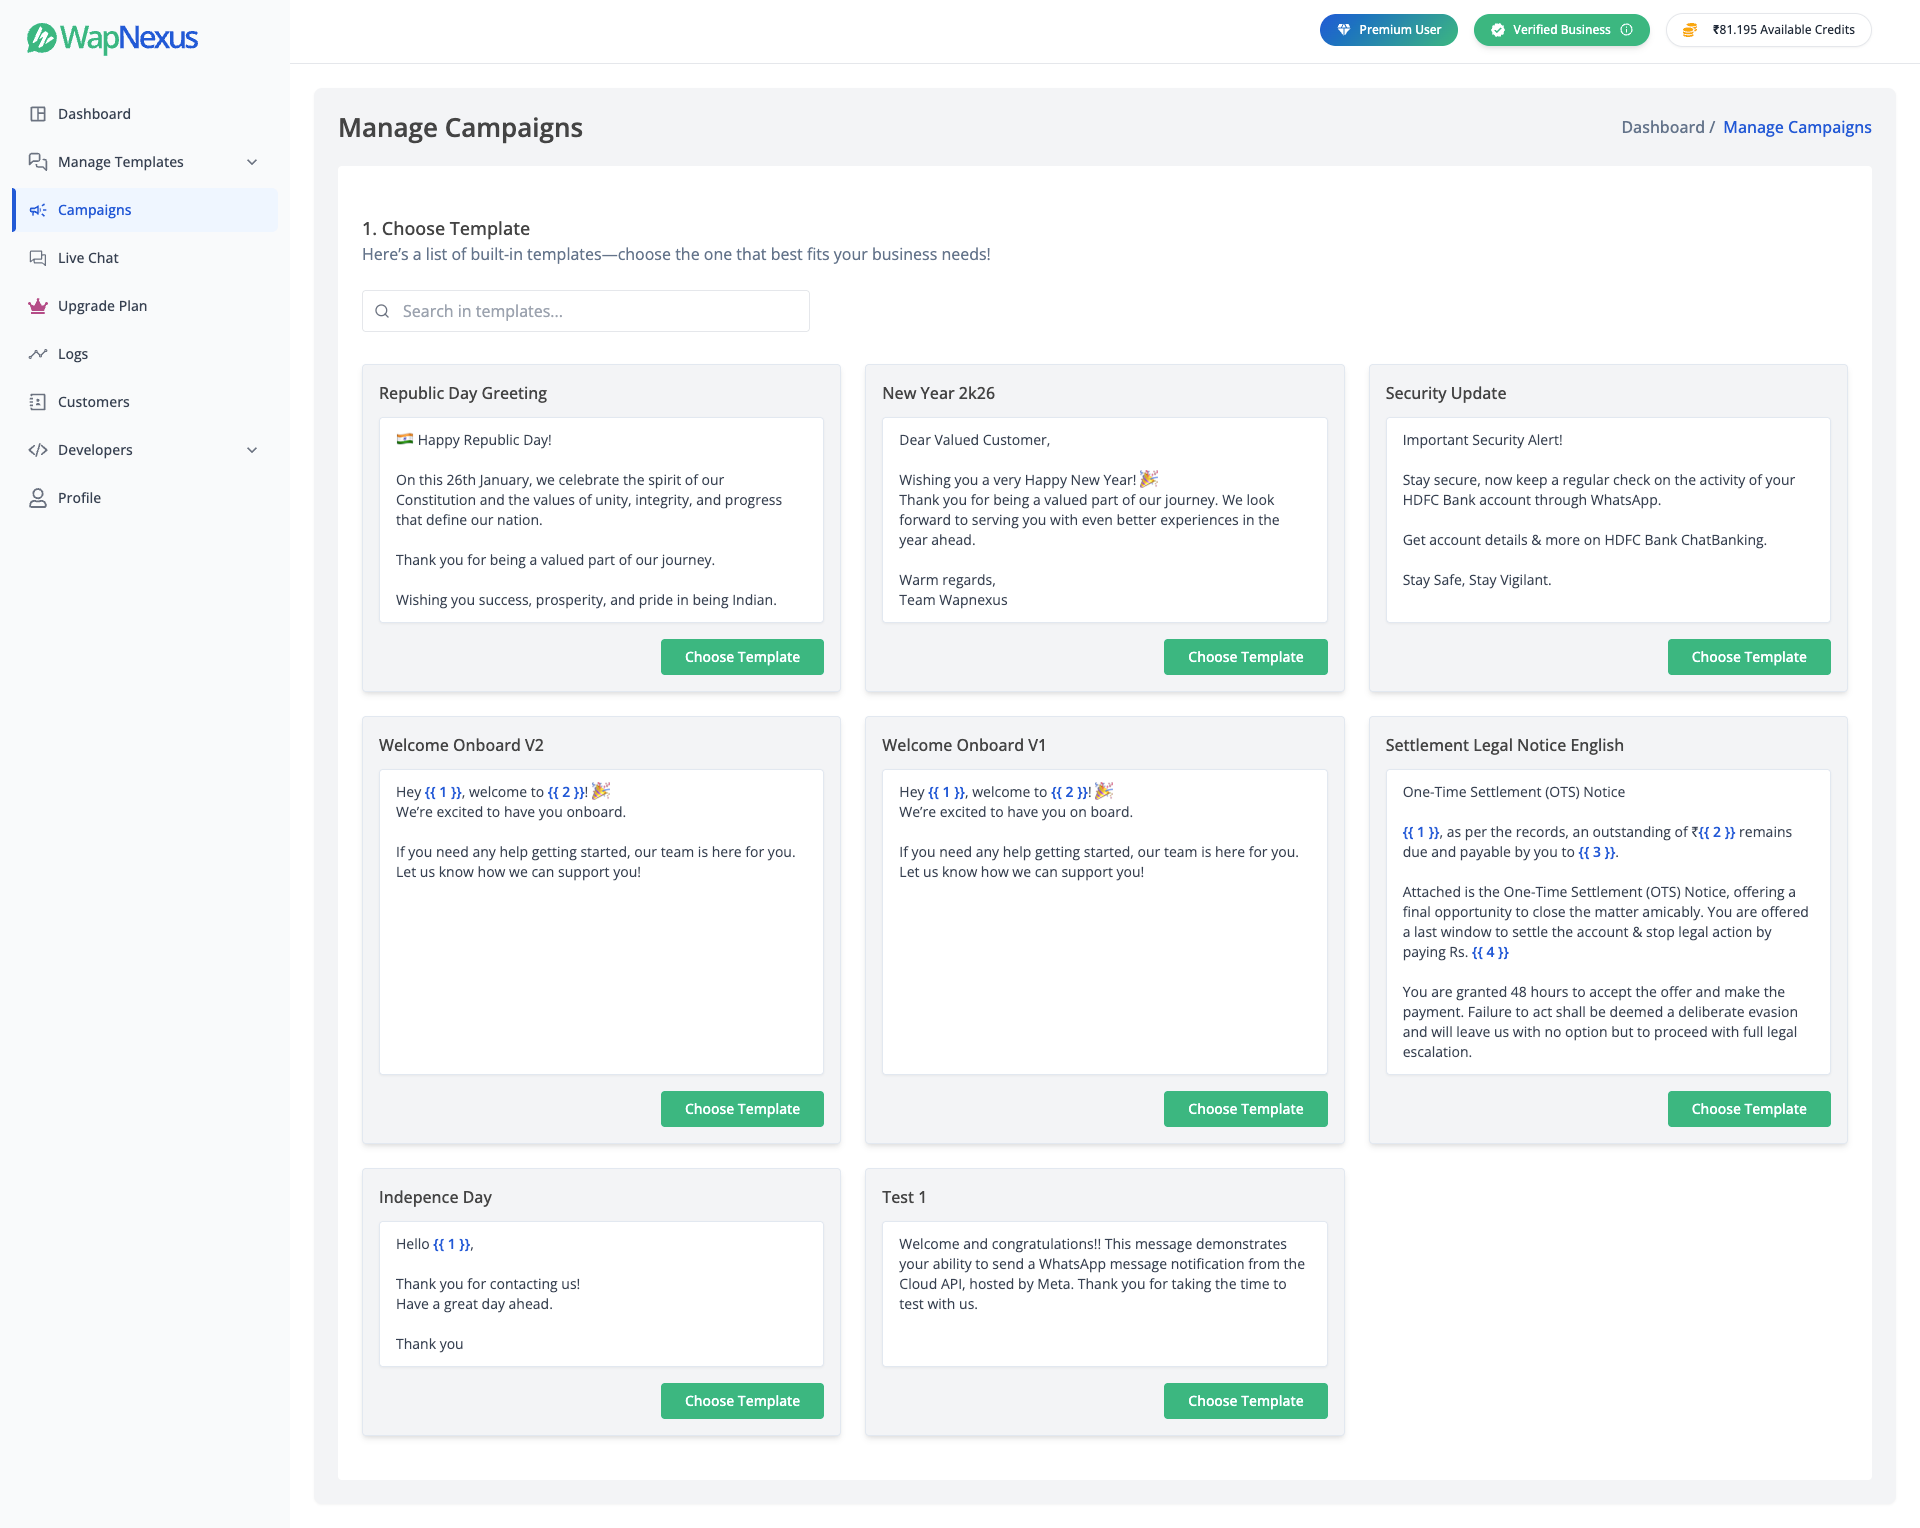Click the coins icon beside Available Credits
Image resolution: width=1920 pixels, height=1528 pixels.
coord(1689,30)
